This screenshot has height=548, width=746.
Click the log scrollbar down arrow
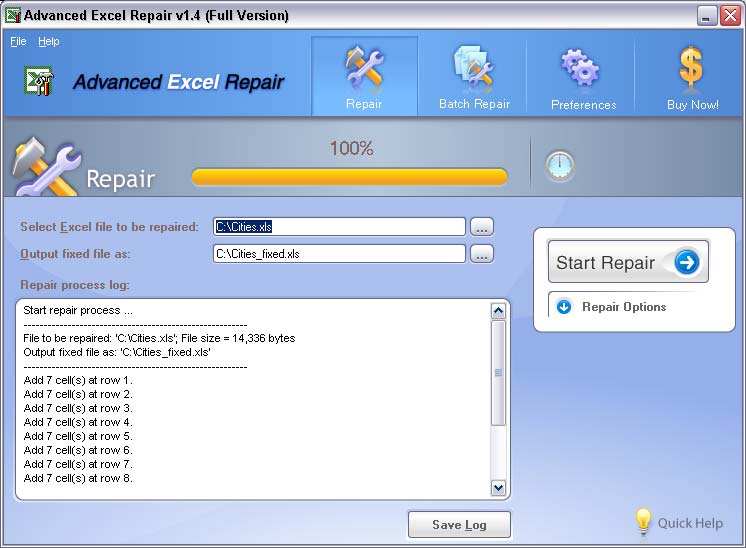pyautogui.click(x=498, y=488)
